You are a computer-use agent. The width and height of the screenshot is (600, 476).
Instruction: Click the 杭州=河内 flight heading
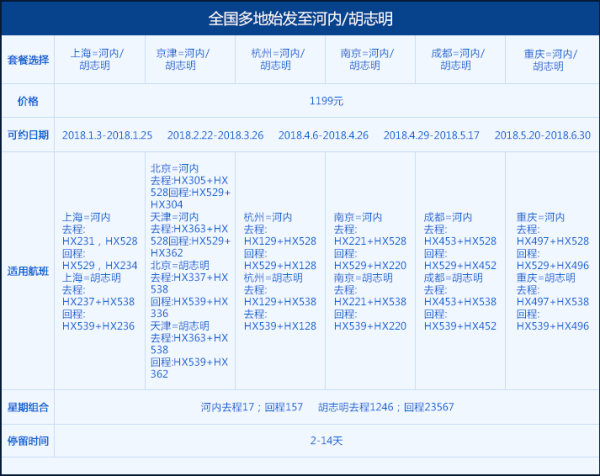click(268, 217)
